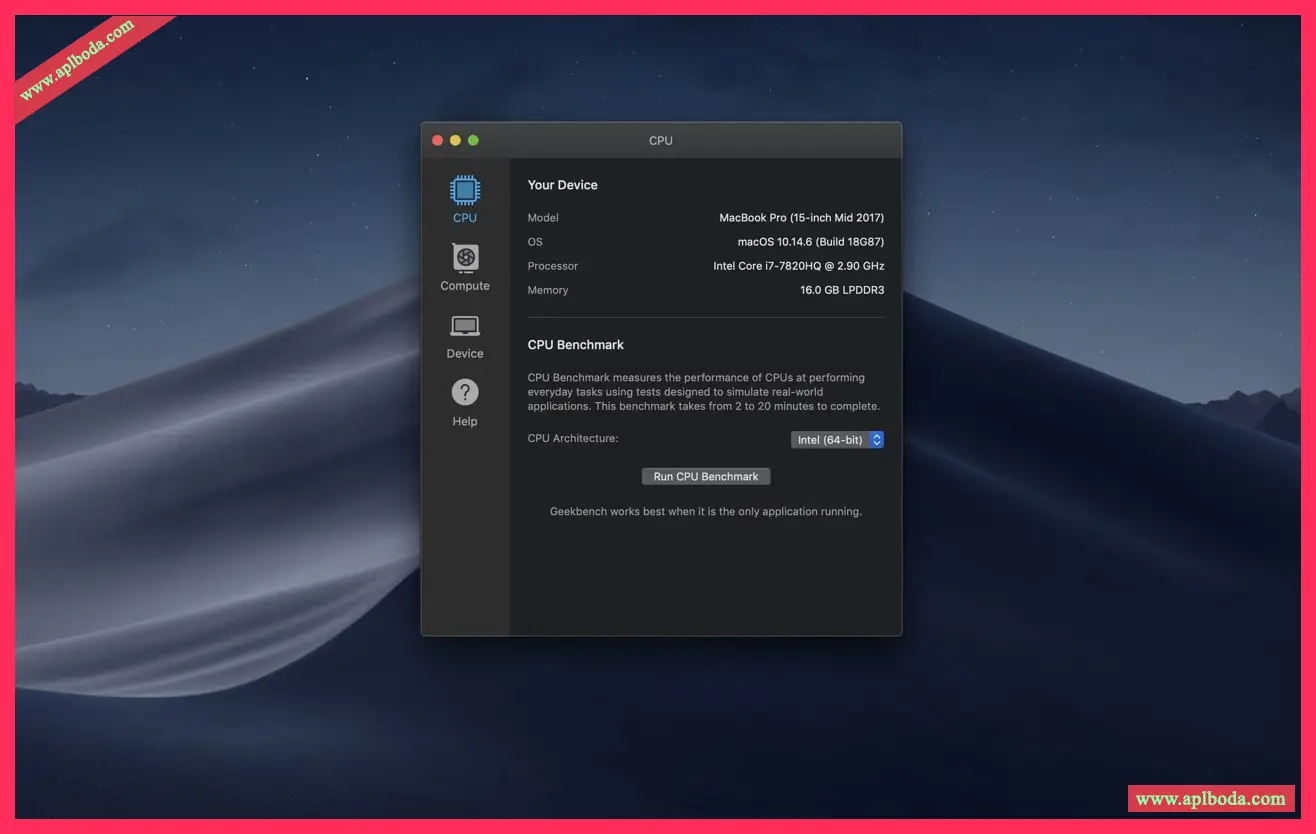Select the OS value macOS 10.14.6 (Build 18G87)
This screenshot has height=834, width=1316.
click(x=811, y=242)
